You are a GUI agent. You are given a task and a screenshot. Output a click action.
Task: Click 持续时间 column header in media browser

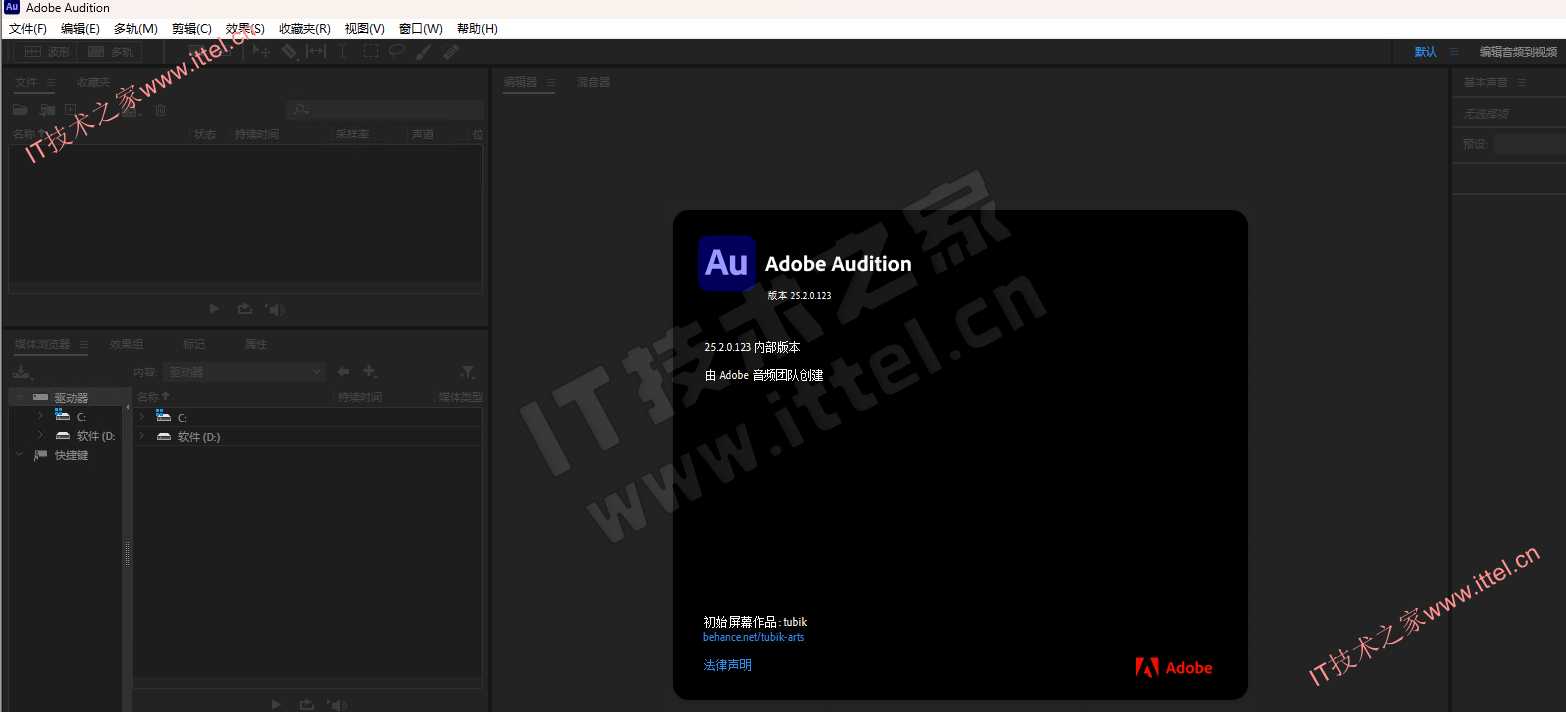360,397
